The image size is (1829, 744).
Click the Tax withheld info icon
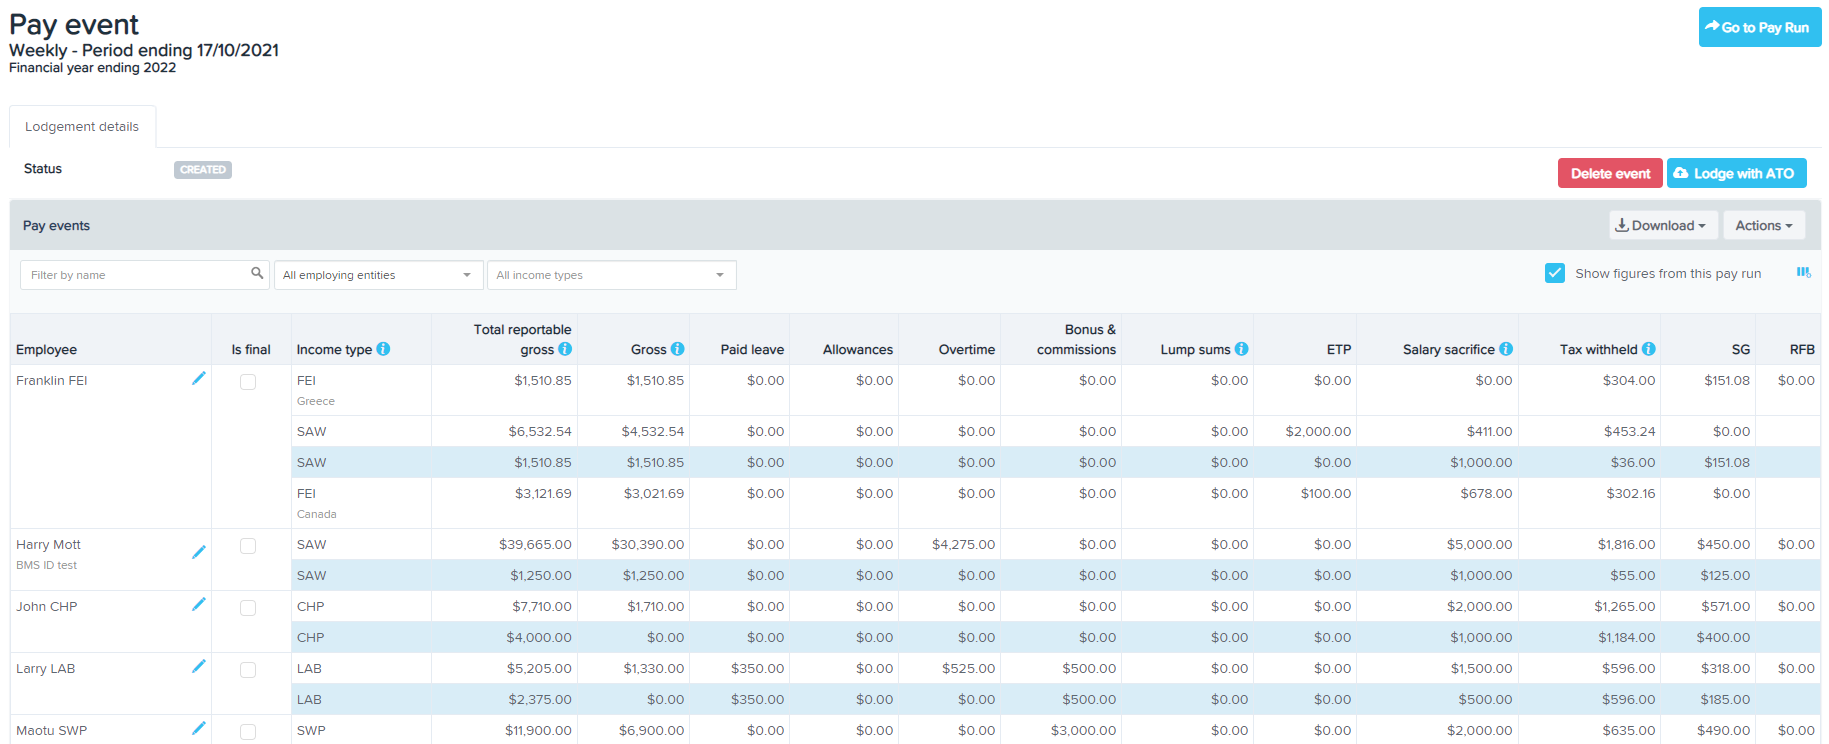1648,349
